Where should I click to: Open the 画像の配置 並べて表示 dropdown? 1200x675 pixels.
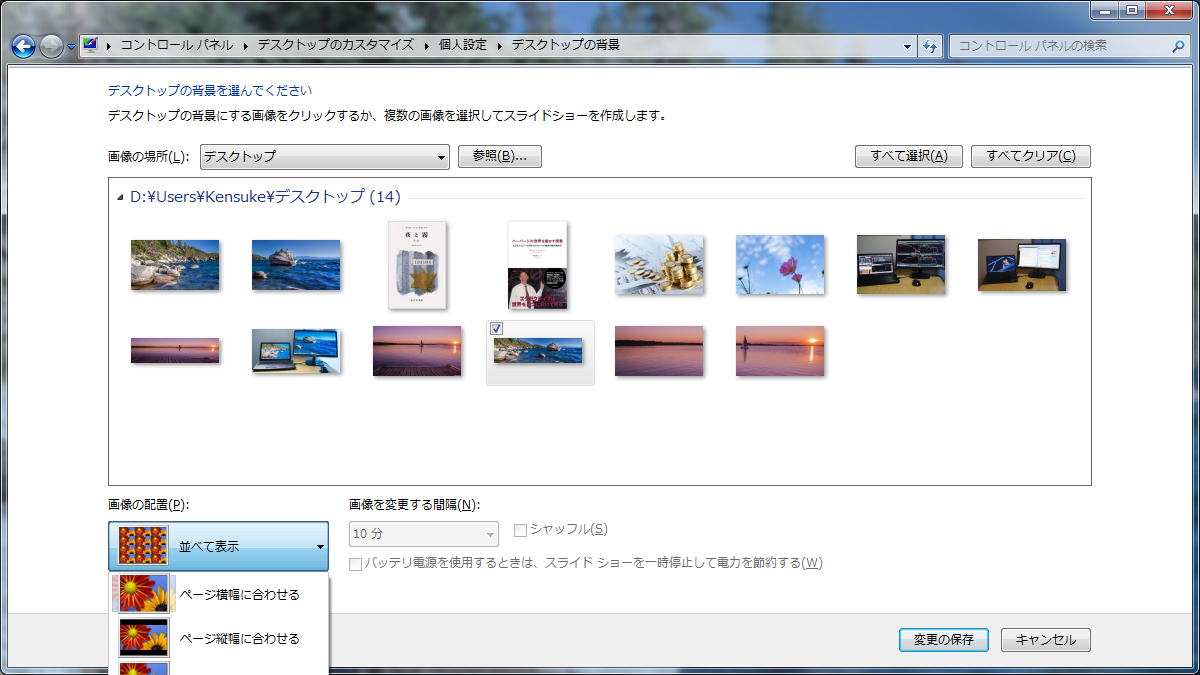[x=218, y=546]
